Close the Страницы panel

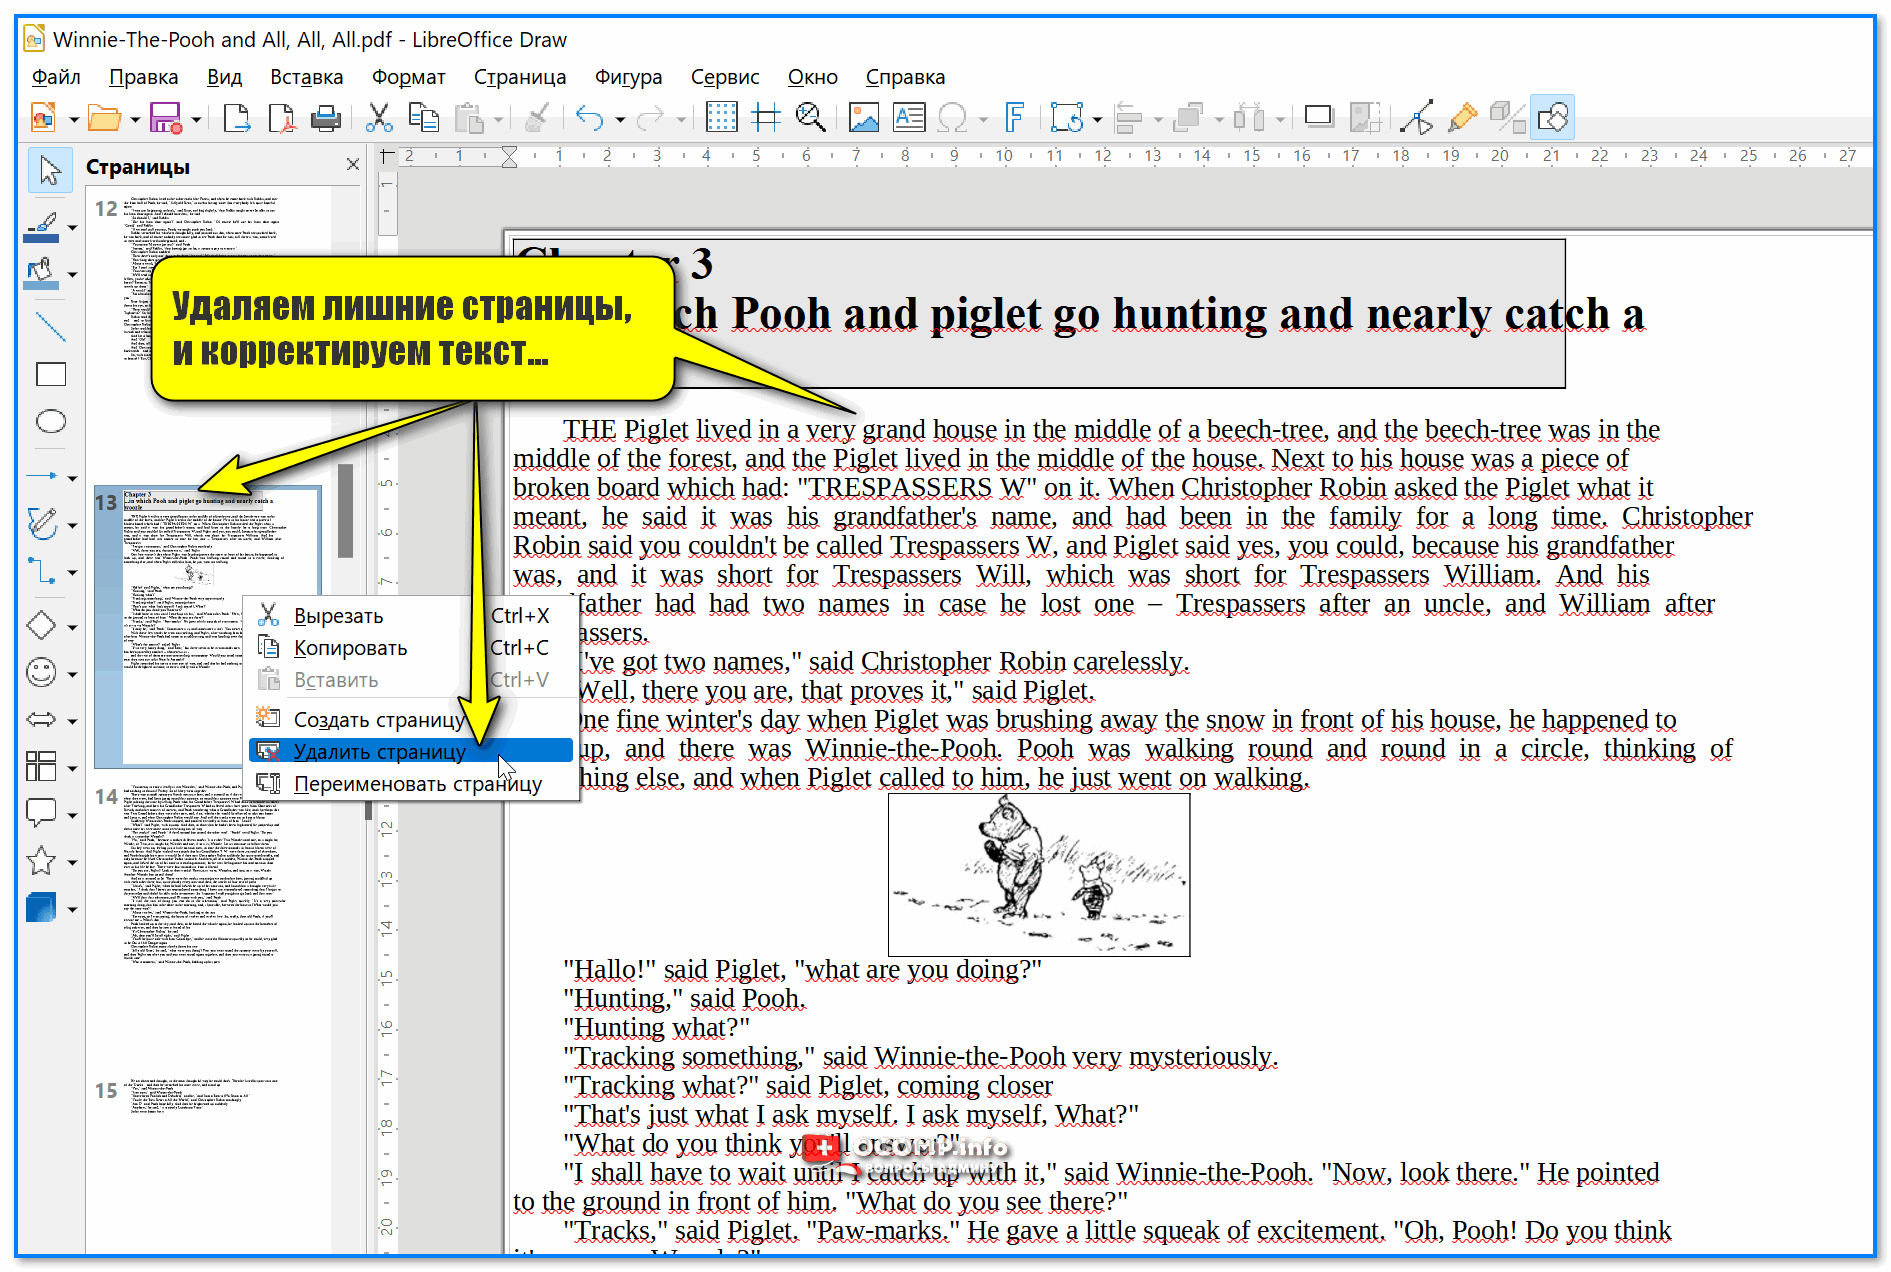tap(353, 164)
